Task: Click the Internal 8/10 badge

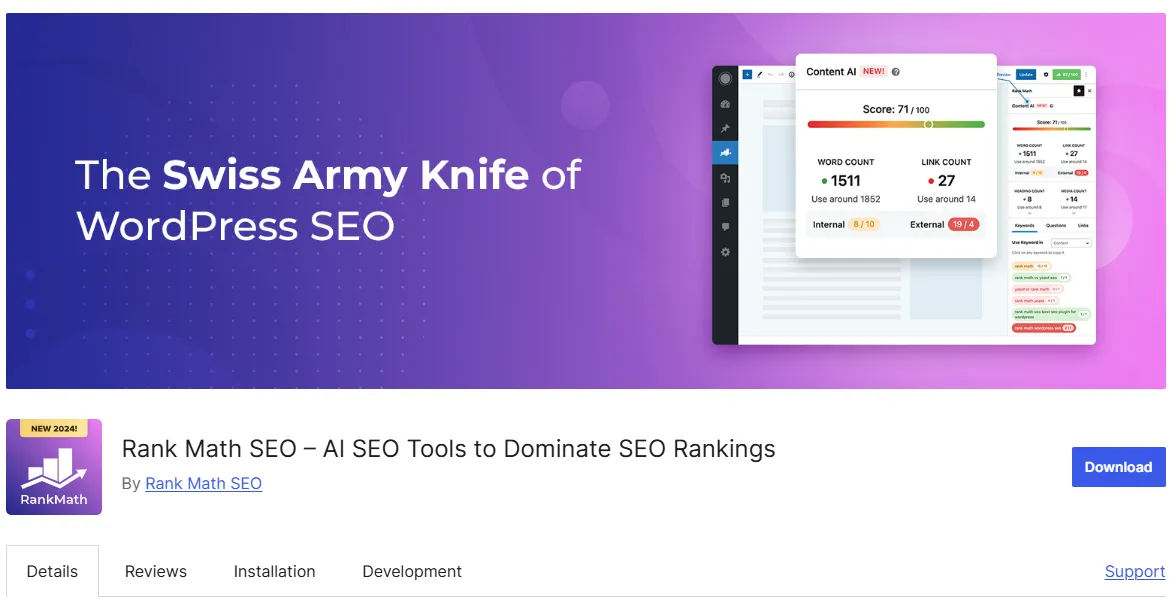Action: point(864,224)
